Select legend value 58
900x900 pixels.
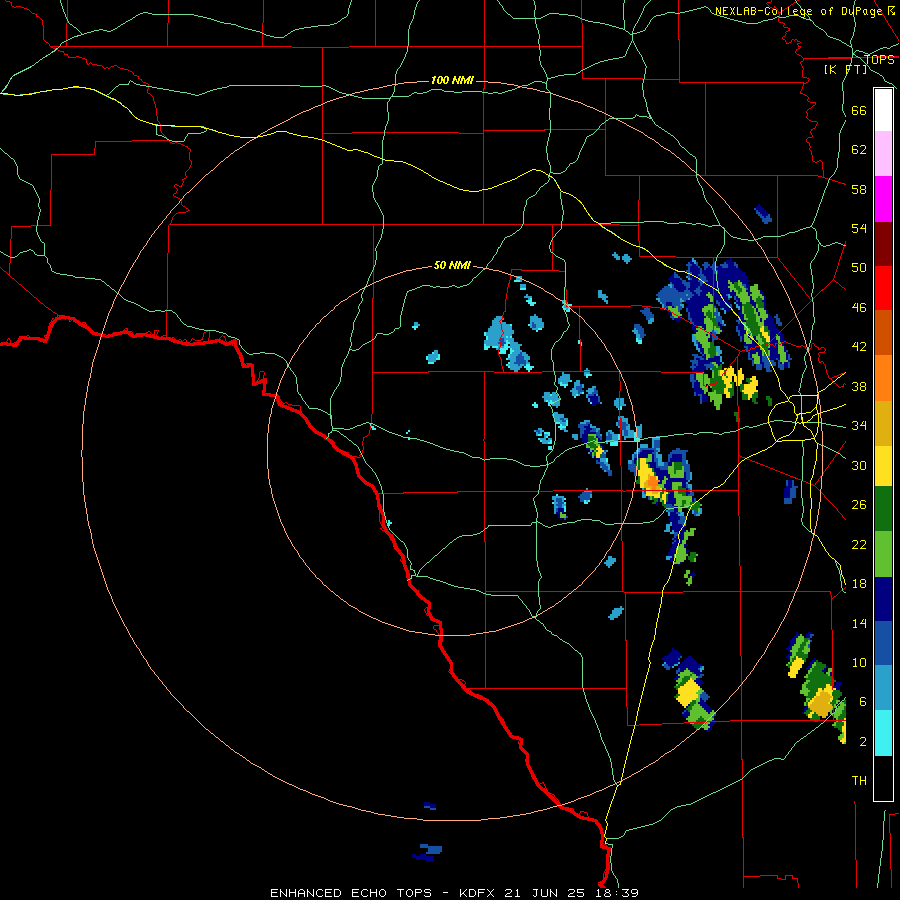pos(859,189)
